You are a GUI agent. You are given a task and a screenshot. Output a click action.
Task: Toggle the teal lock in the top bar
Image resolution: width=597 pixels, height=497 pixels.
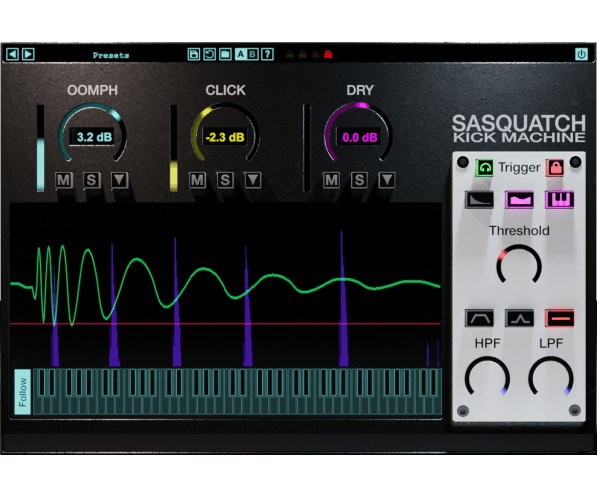click(x=290, y=54)
